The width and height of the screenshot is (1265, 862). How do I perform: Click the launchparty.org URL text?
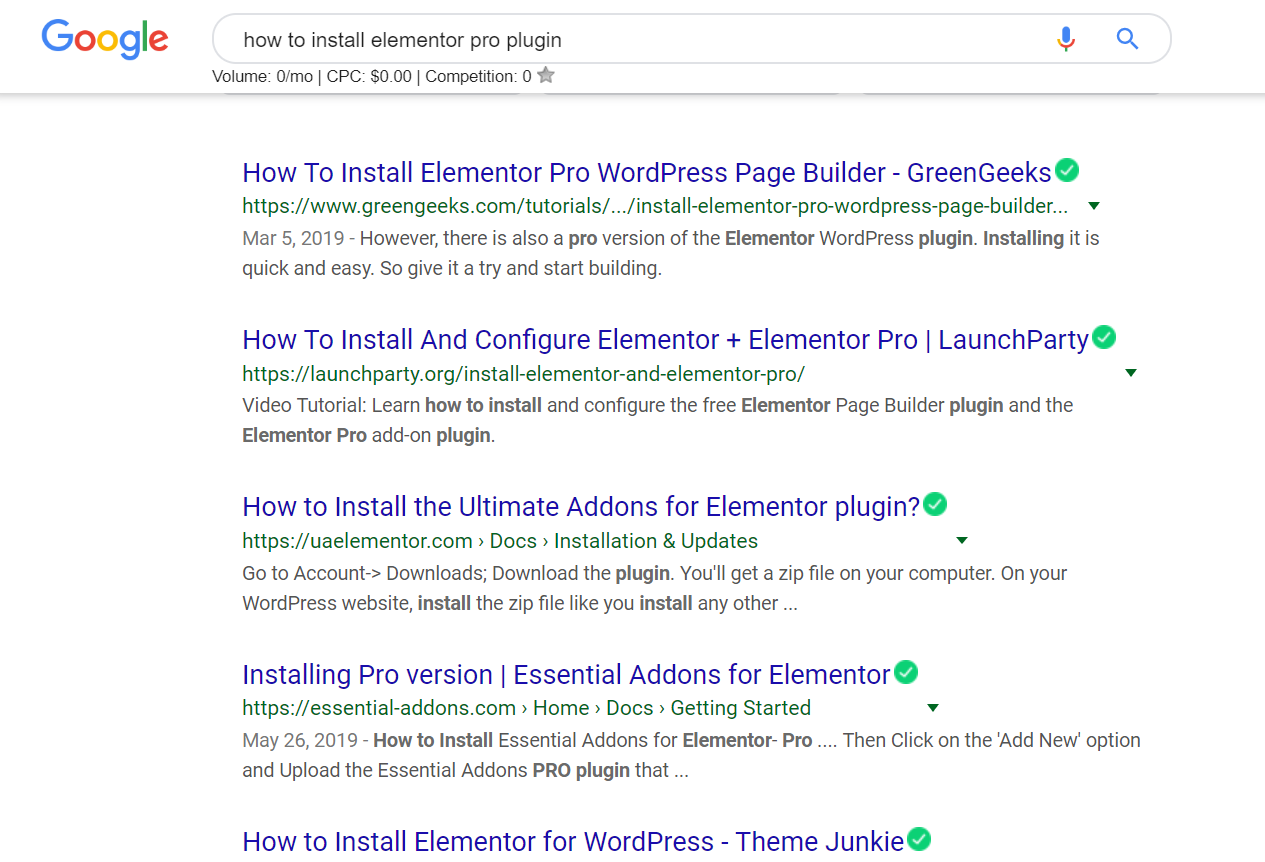(x=523, y=374)
